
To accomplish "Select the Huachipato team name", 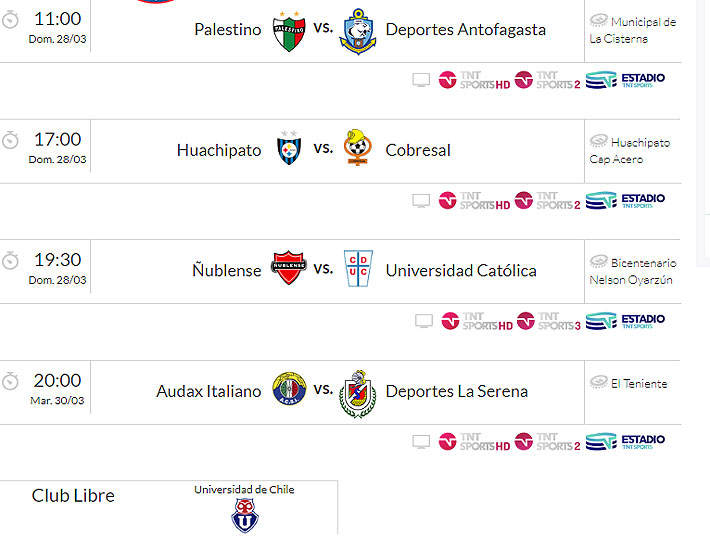I will 219,150.
